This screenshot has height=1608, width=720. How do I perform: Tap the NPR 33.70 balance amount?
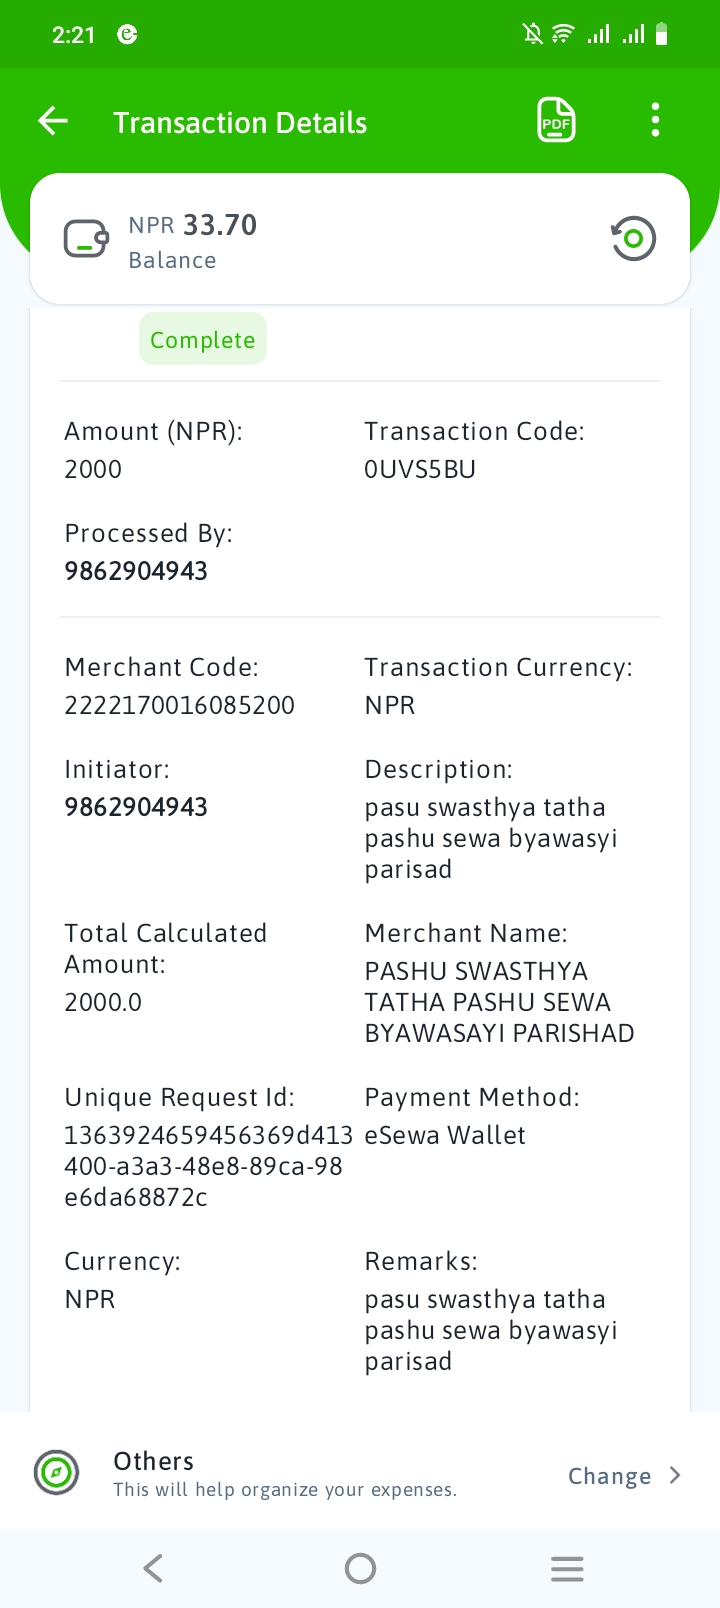(x=193, y=225)
